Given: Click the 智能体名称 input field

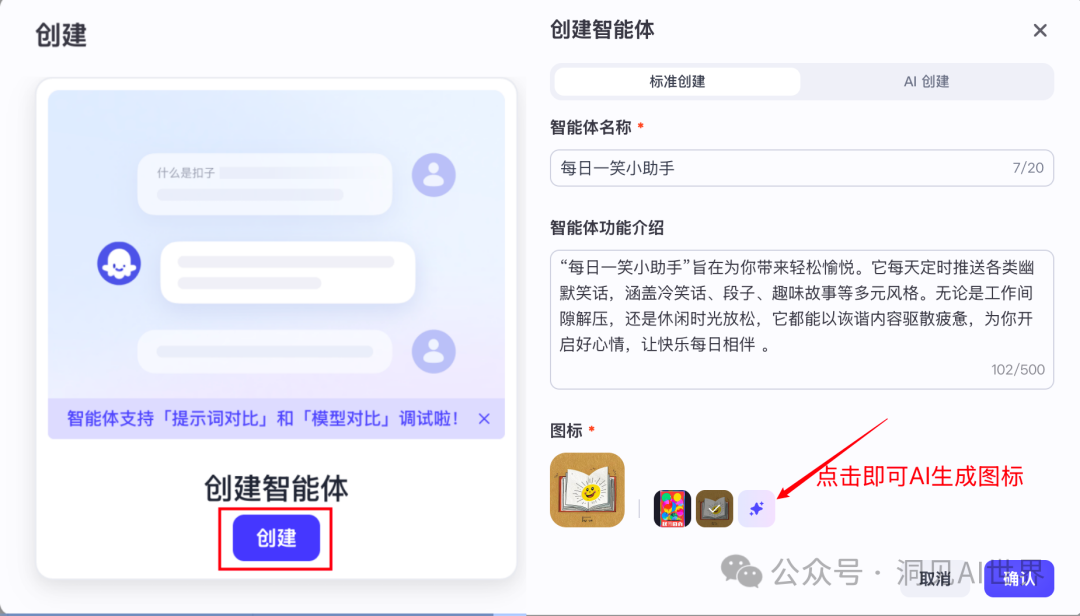Looking at the screenshot, I should click(802, 168).
